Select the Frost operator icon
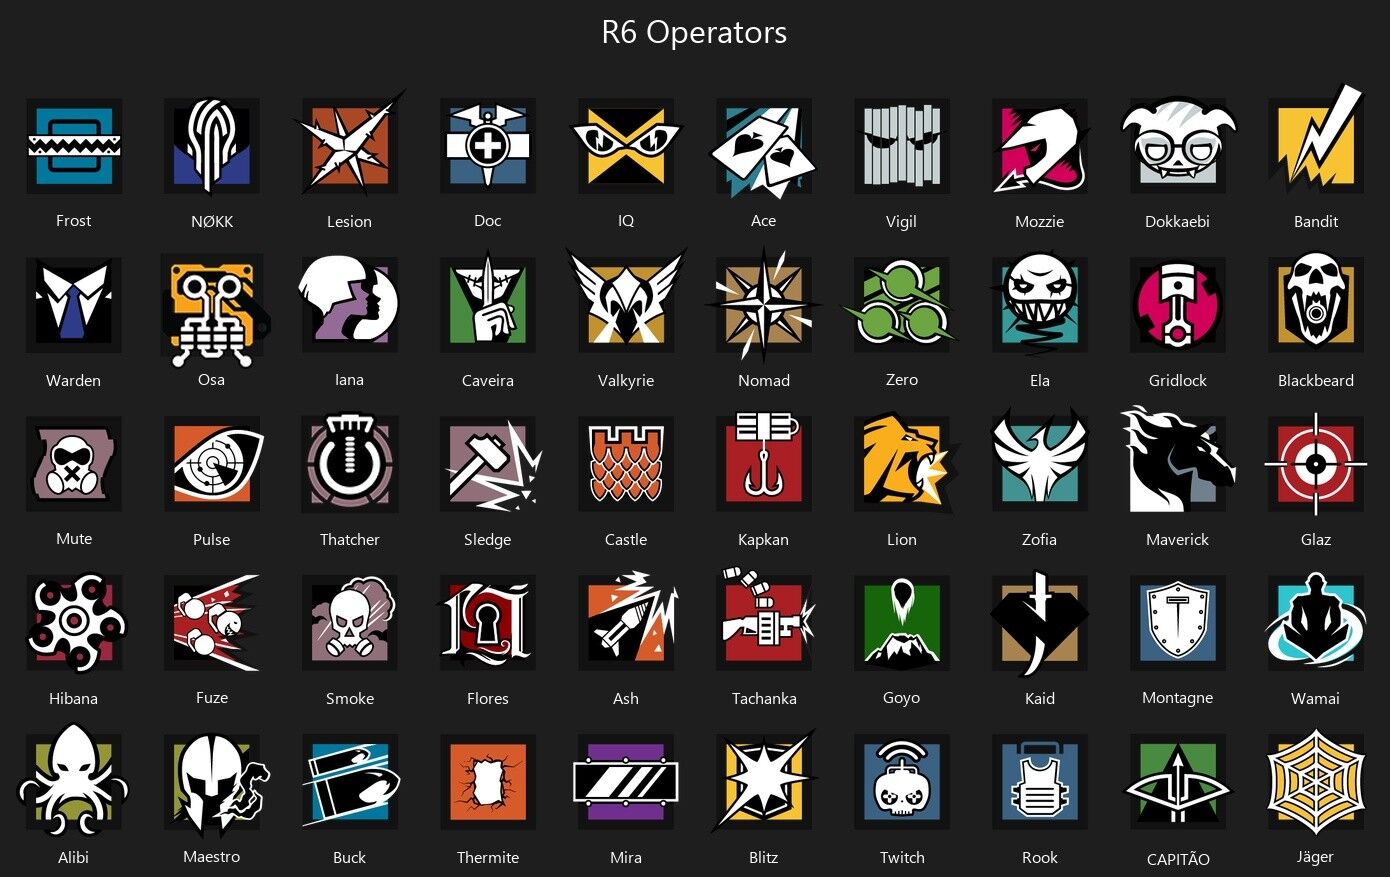 pos(74,146)
